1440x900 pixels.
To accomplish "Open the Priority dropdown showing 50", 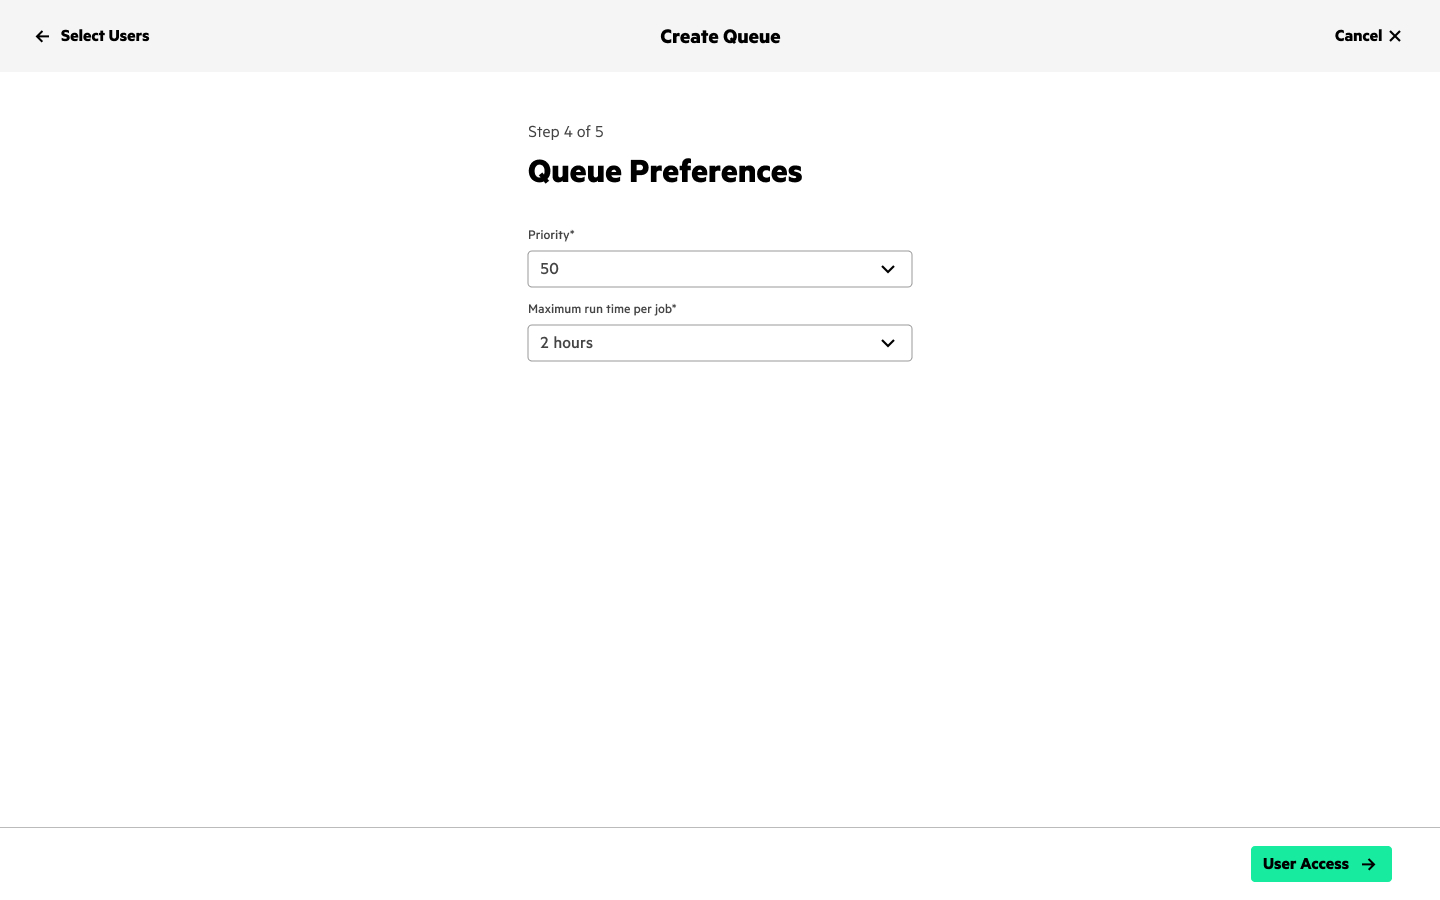I will coord(720,269).
